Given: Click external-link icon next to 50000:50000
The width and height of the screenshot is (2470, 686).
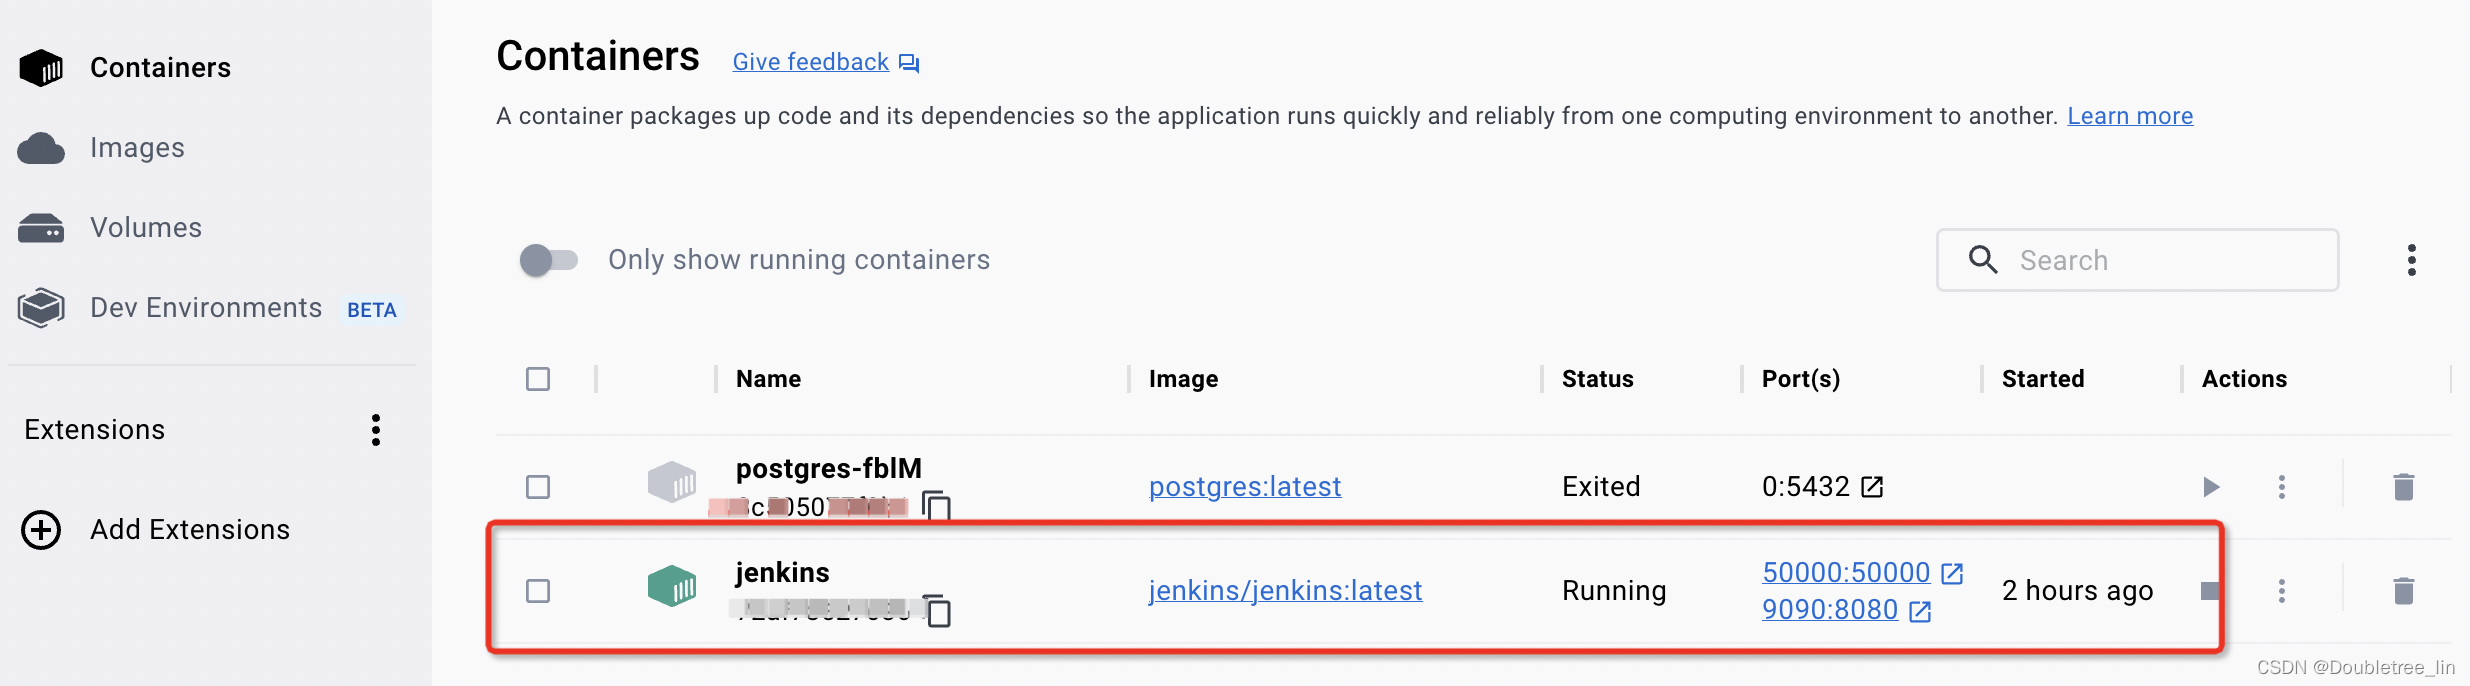Looking at the screenshot, I should [1952, 573].
